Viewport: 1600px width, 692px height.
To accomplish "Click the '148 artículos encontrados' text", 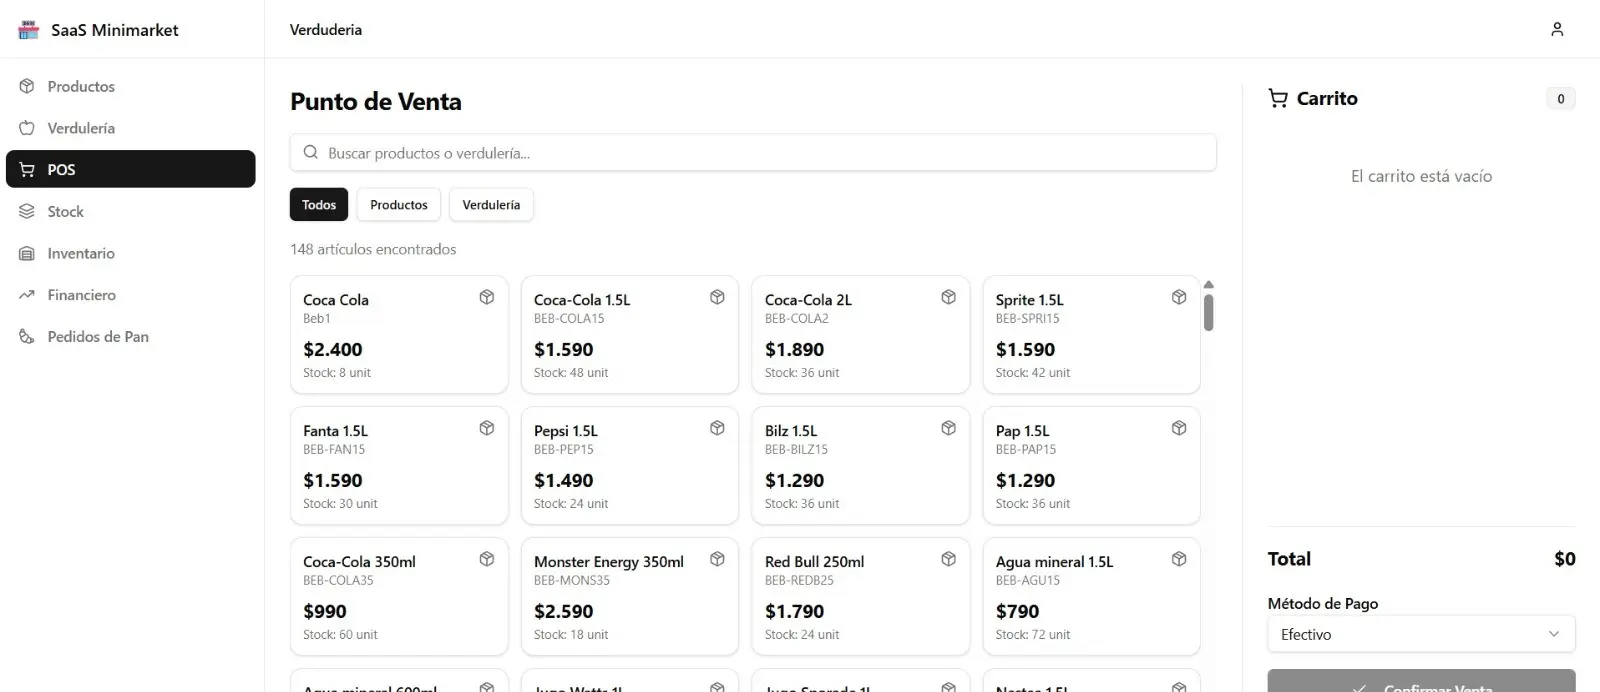I will [x=373, y=249].
